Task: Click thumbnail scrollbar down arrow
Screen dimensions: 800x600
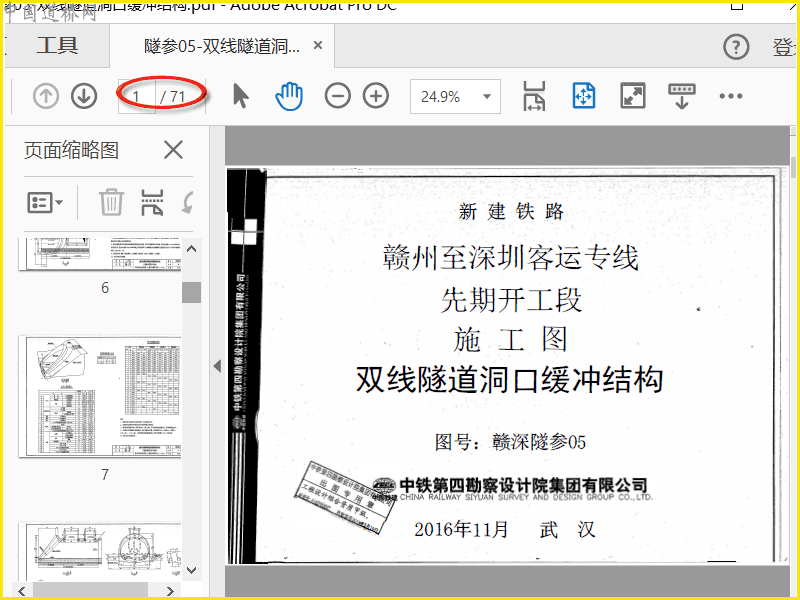Action: click(x=191, y=570)
